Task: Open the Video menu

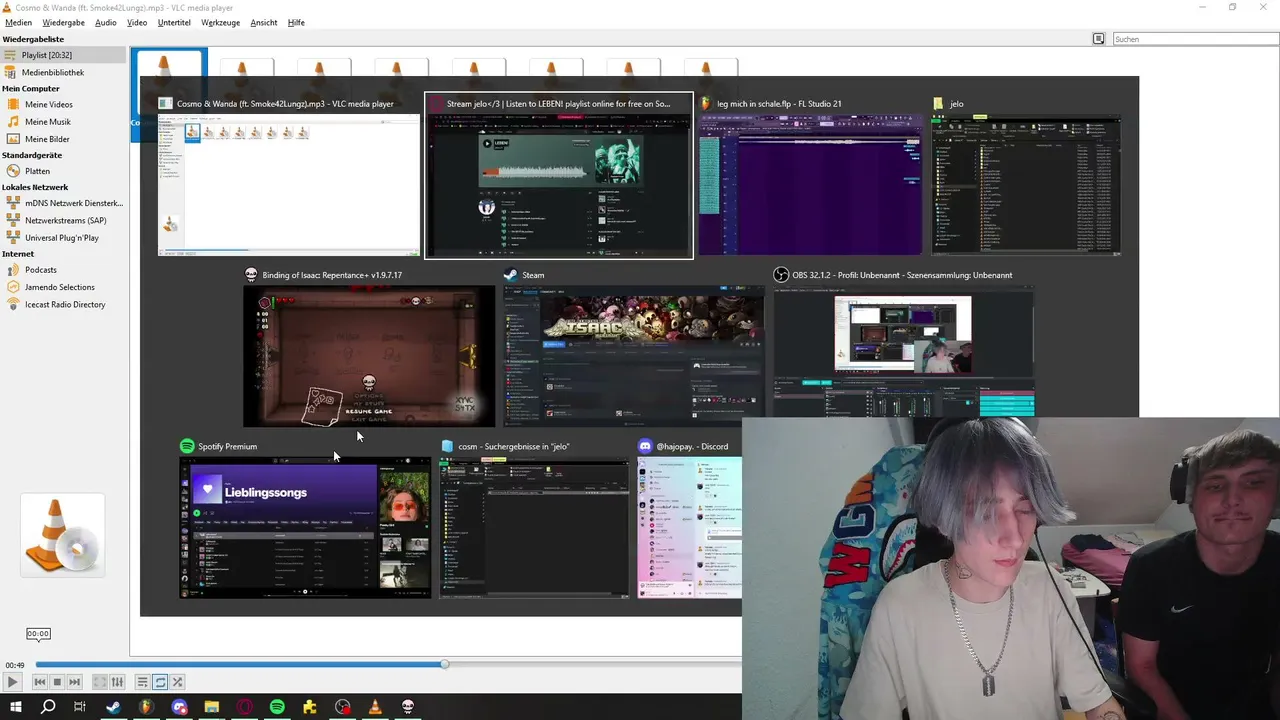Action: (137, 22)
